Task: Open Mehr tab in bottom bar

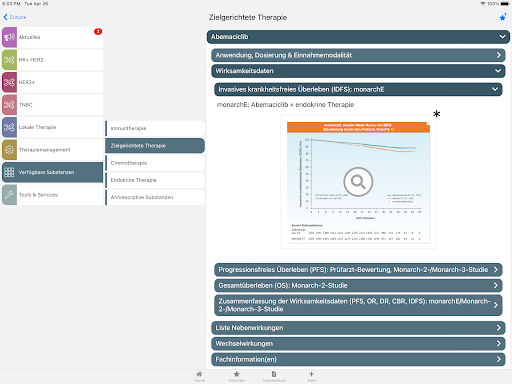Action: click(x=312, y=376)
